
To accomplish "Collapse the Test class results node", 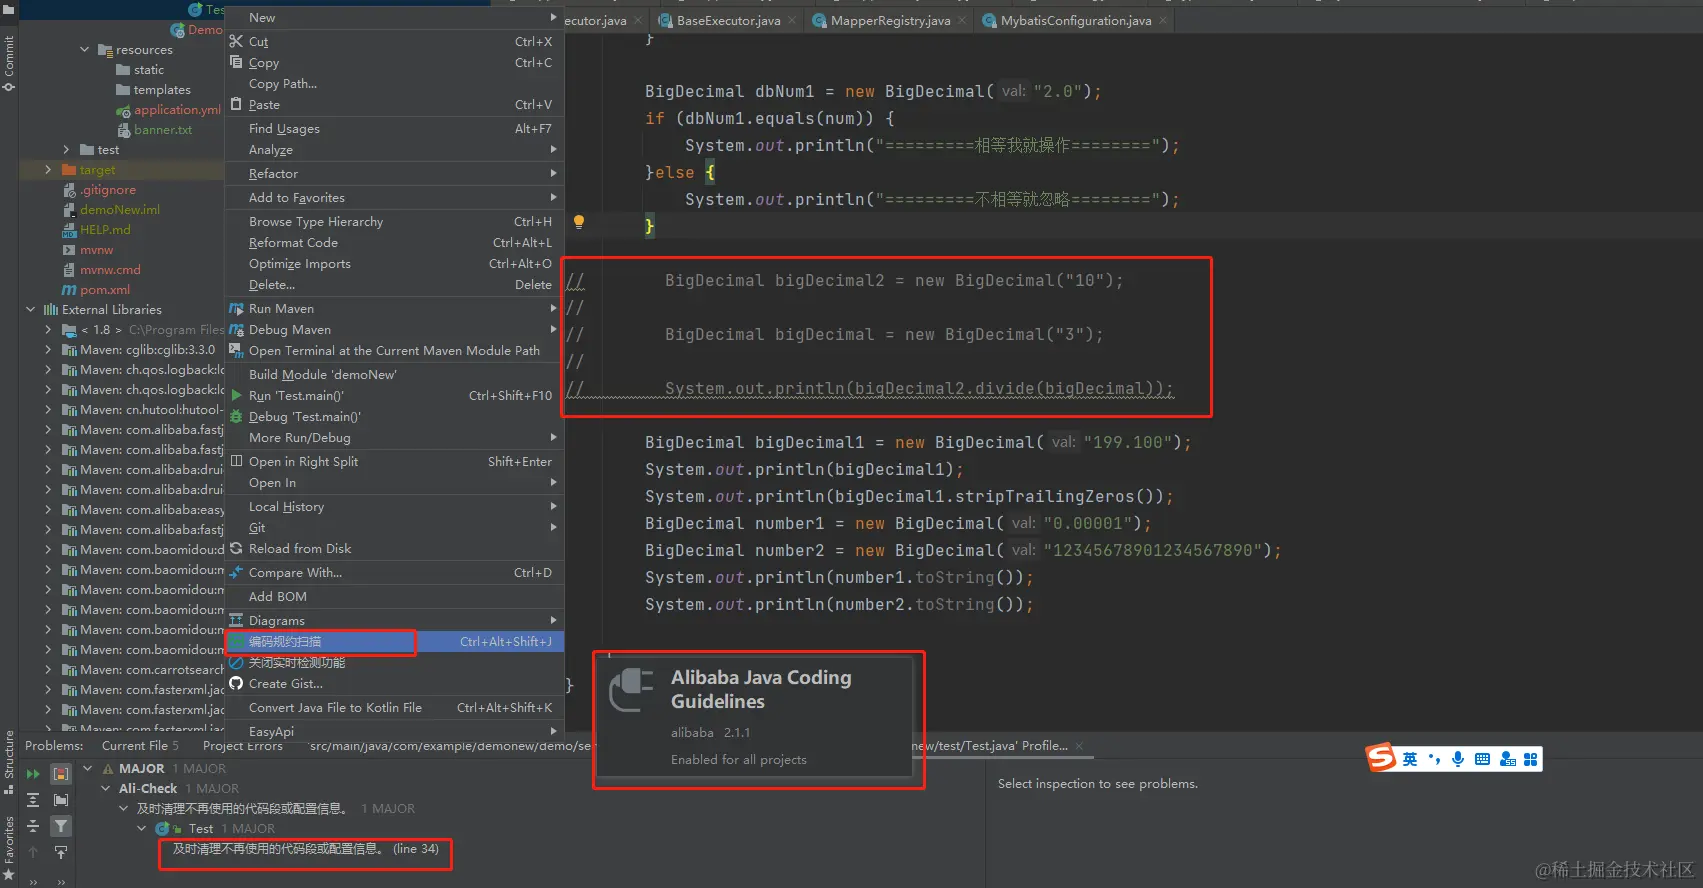I will (x=142, y=828).
